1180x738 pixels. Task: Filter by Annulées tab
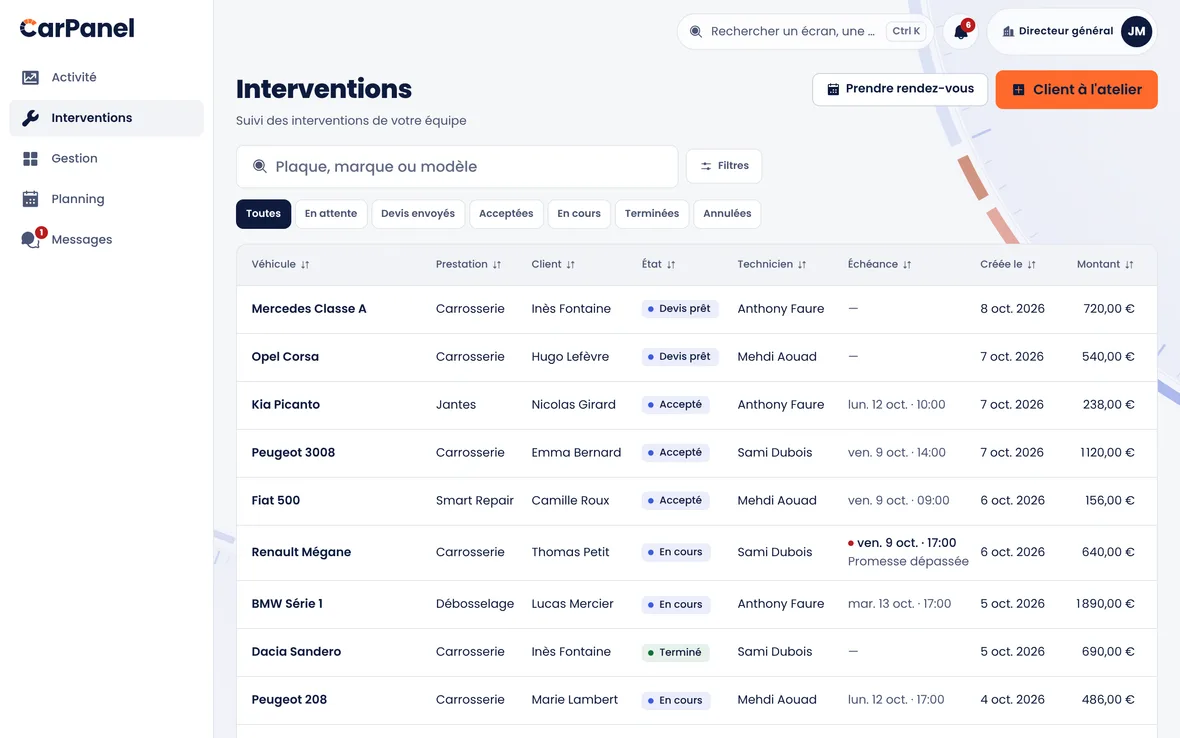727,214
